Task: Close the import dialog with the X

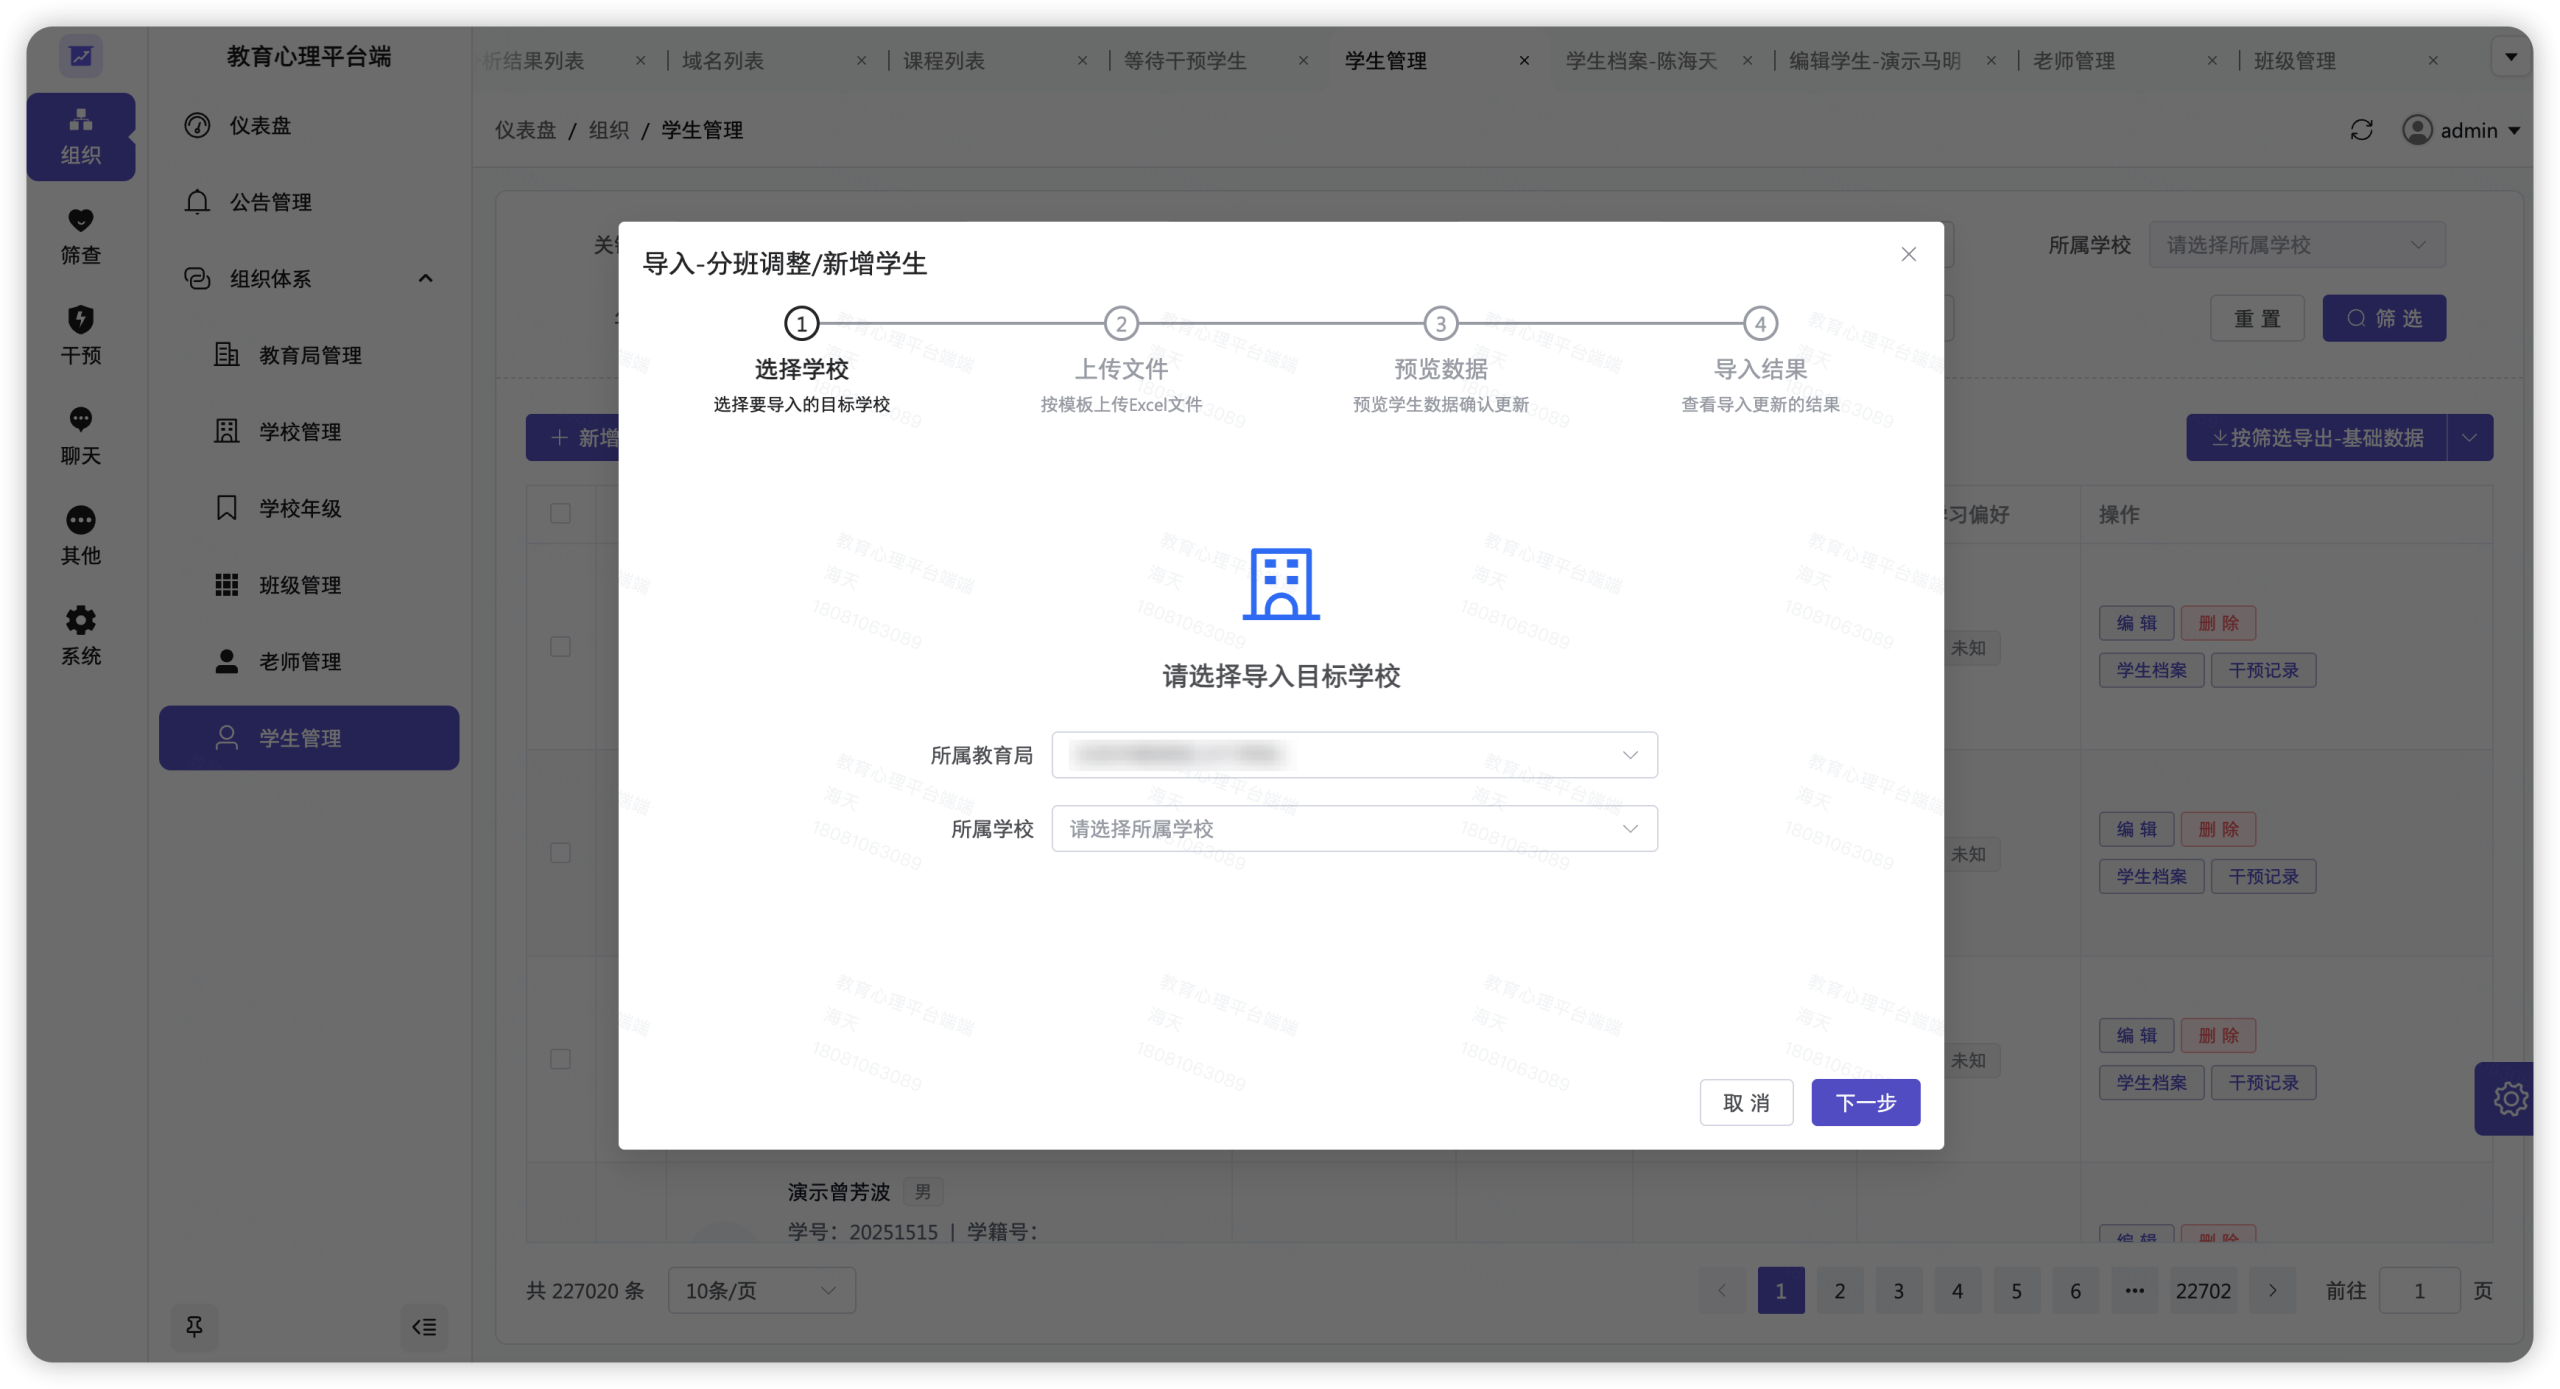Action: click(1907, 254)
